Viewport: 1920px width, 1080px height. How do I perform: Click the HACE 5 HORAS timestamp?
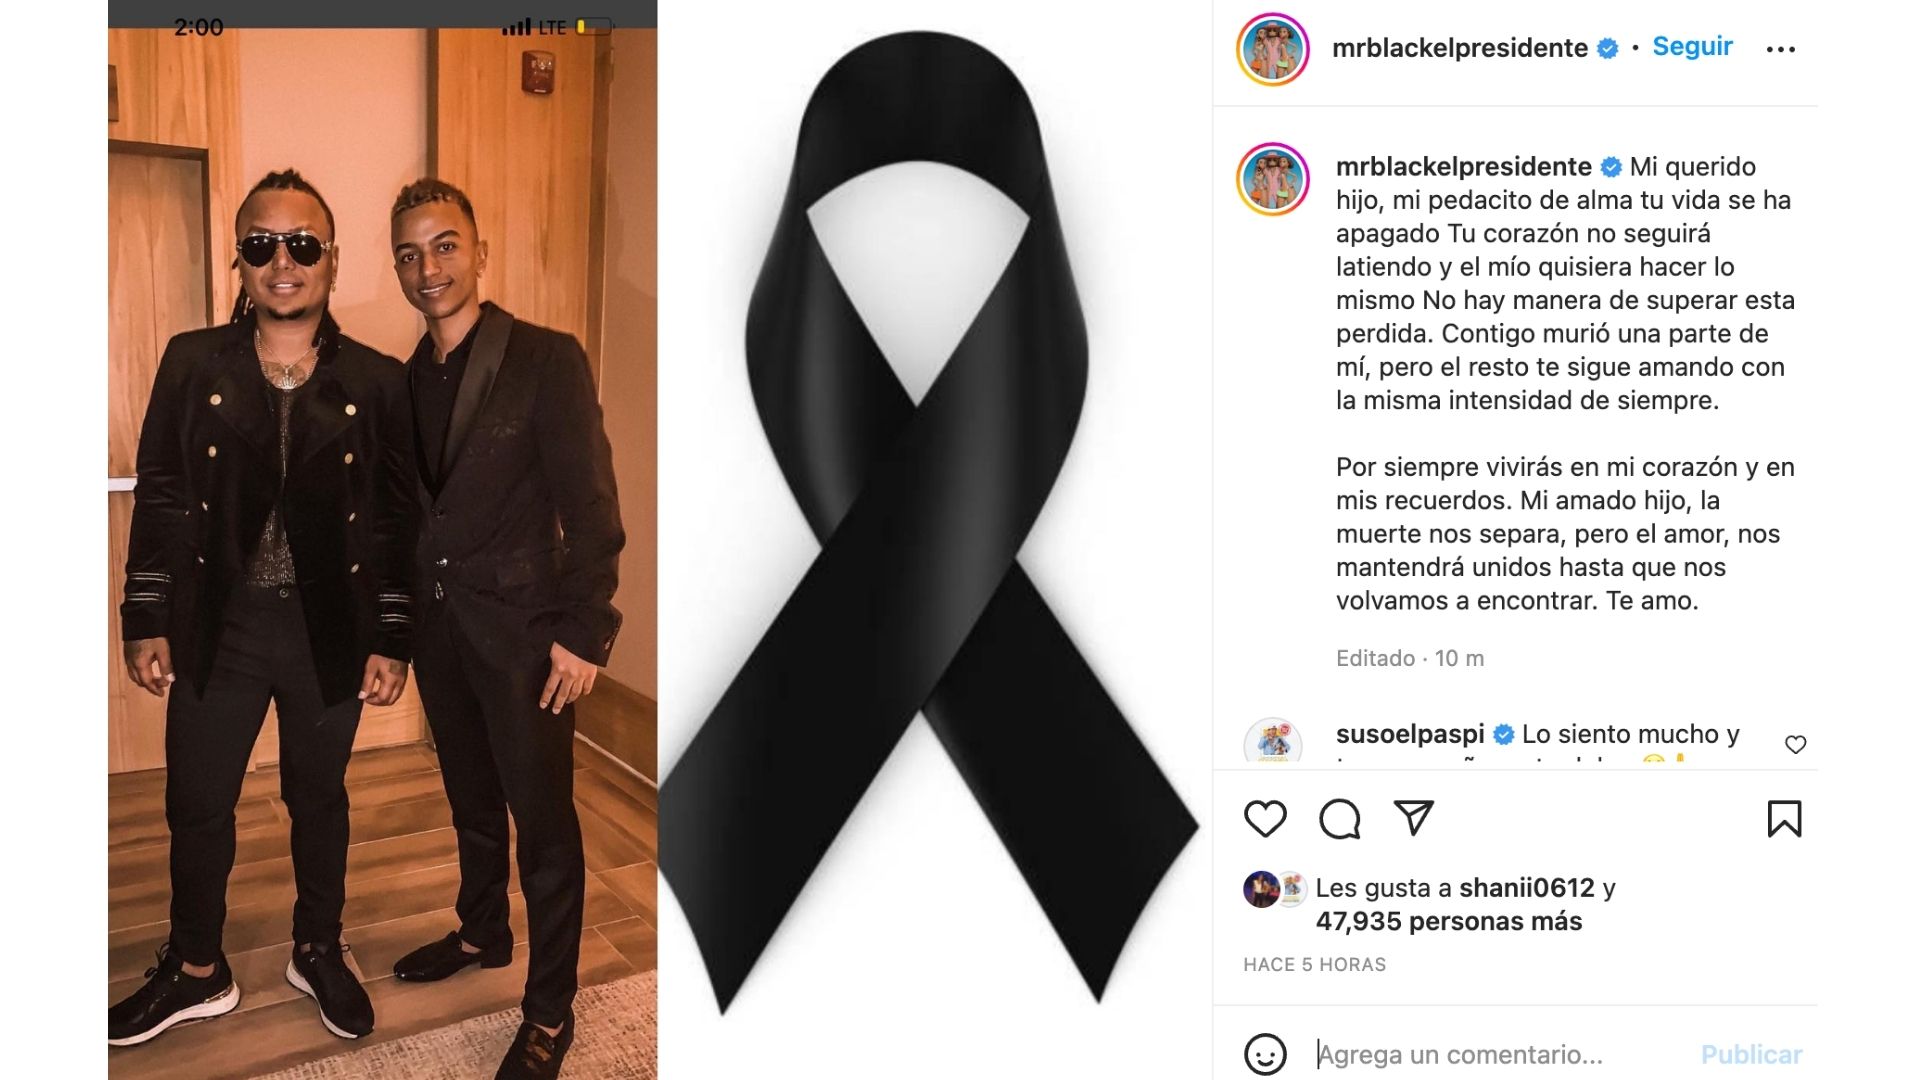tap(1315, 965)
